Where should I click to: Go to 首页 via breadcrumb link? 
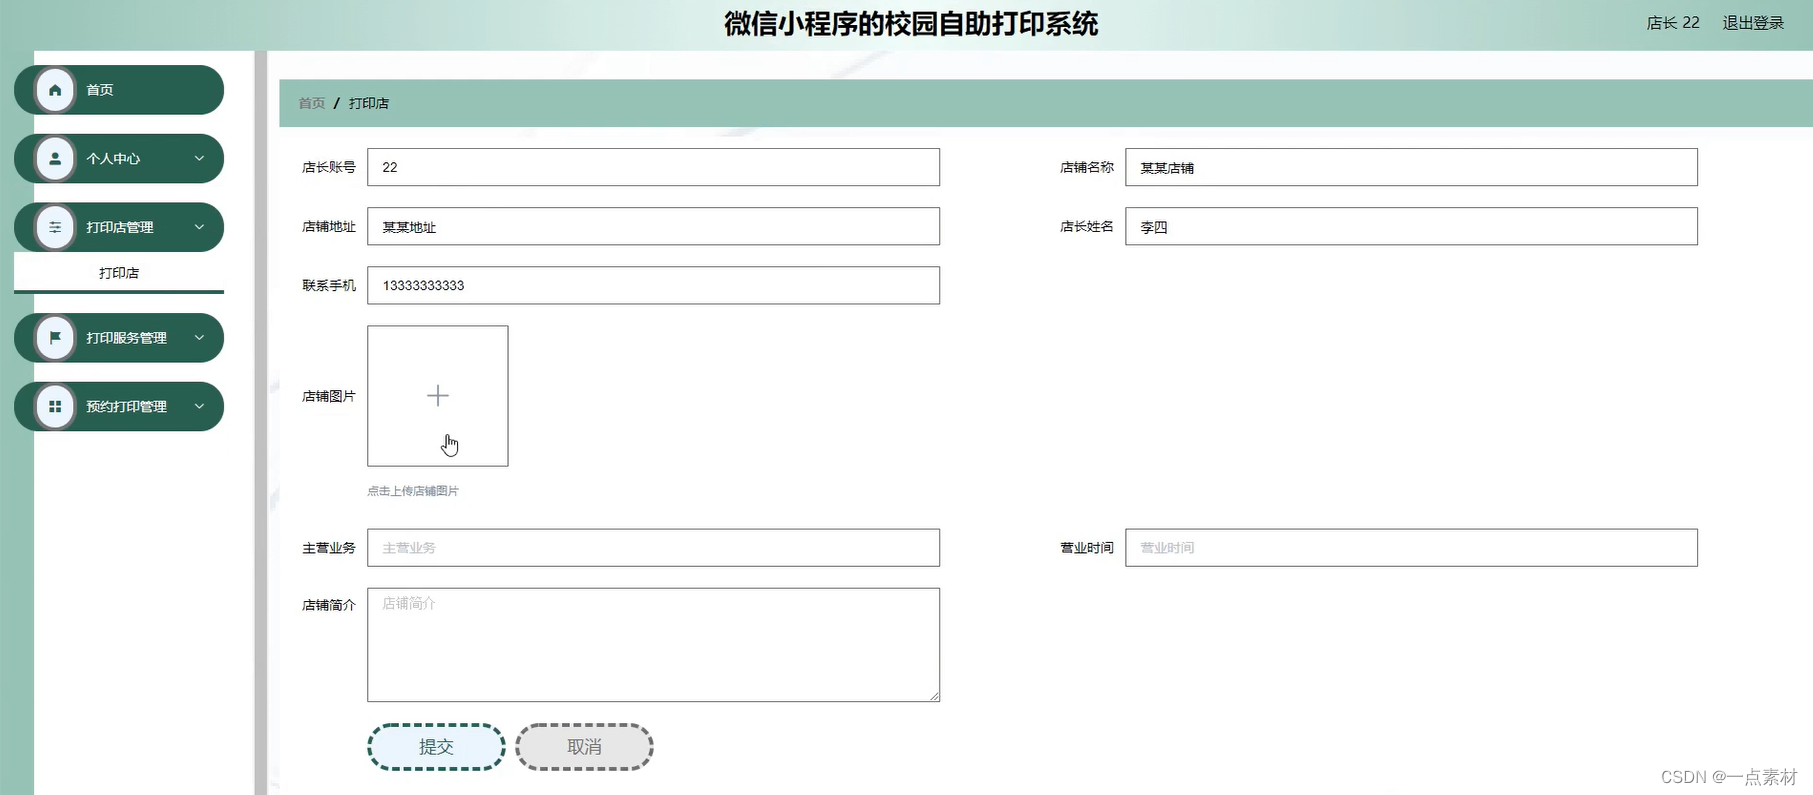click(312, 103)
